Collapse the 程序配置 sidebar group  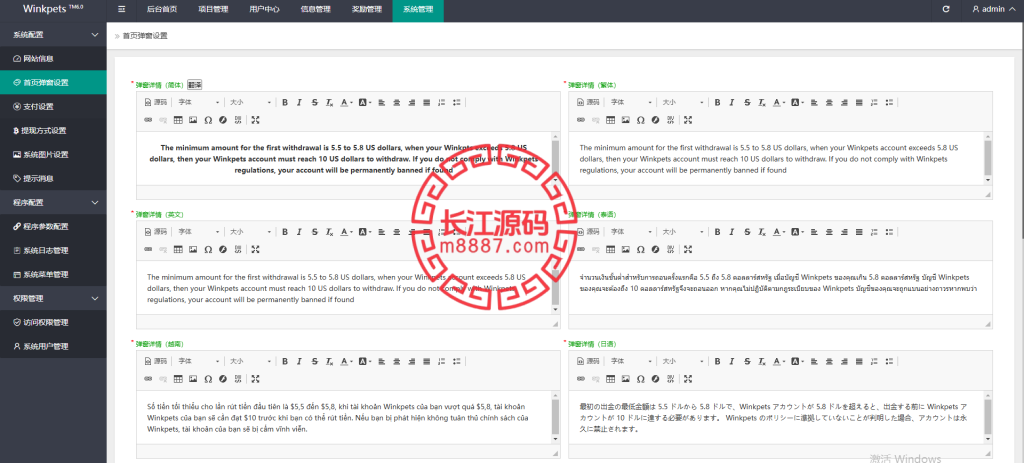[53, 202]
